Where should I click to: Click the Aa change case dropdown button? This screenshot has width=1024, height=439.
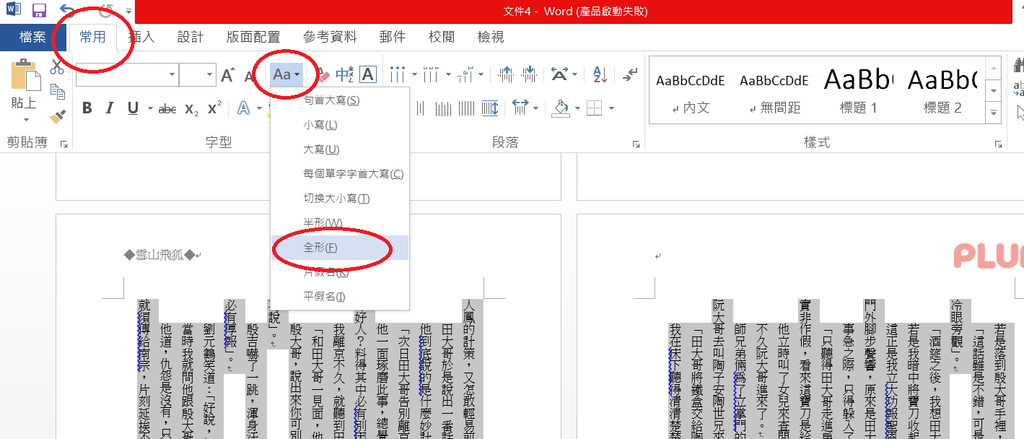(x=287, y=75)
